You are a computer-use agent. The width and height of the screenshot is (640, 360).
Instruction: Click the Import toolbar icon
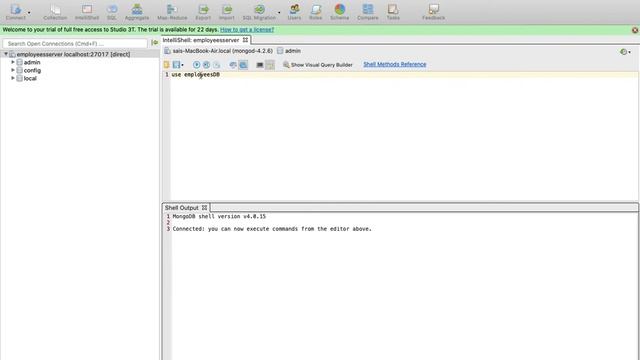pyautogui.click(x=227, y=11)
